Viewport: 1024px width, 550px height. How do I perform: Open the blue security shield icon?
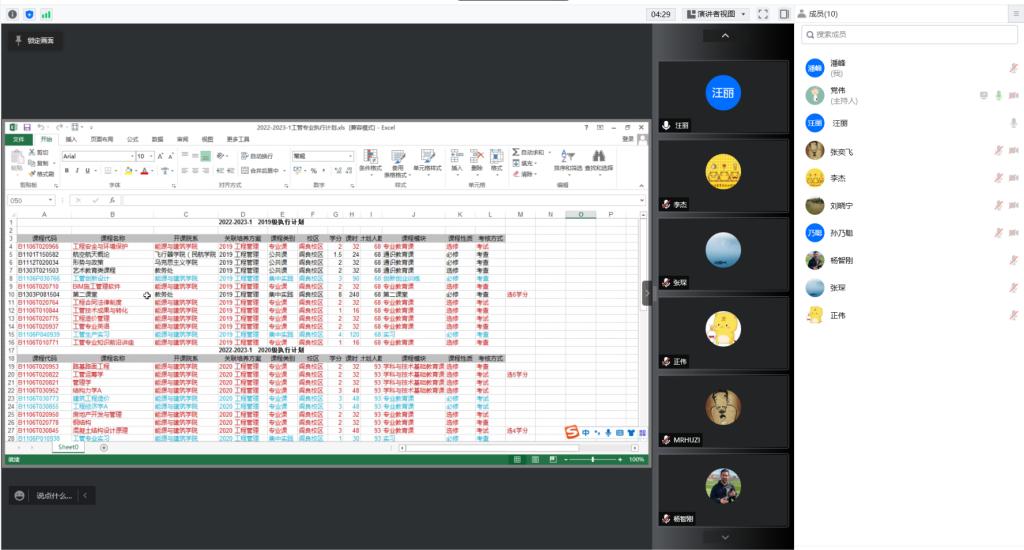(x=29, y=14)
